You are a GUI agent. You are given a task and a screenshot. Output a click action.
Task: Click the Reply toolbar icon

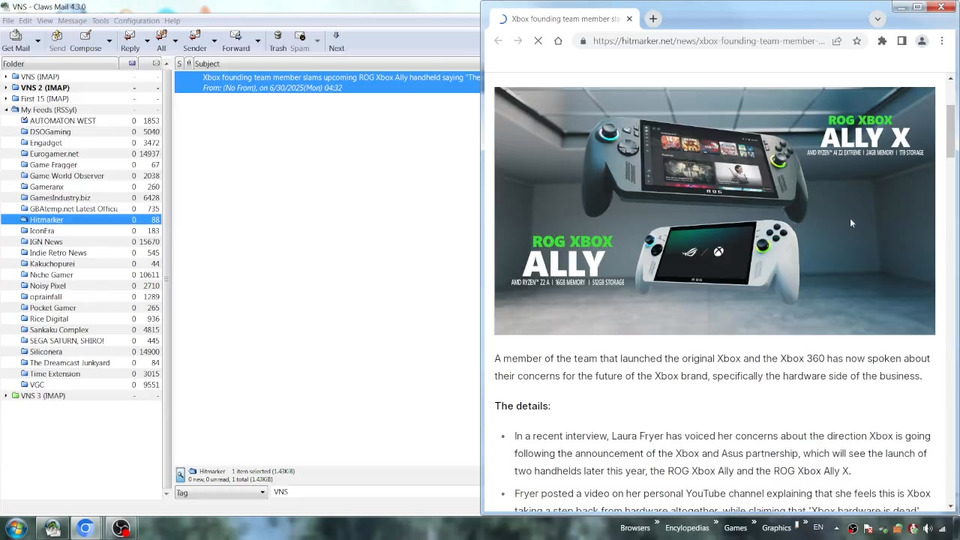[x=130, y=41]
